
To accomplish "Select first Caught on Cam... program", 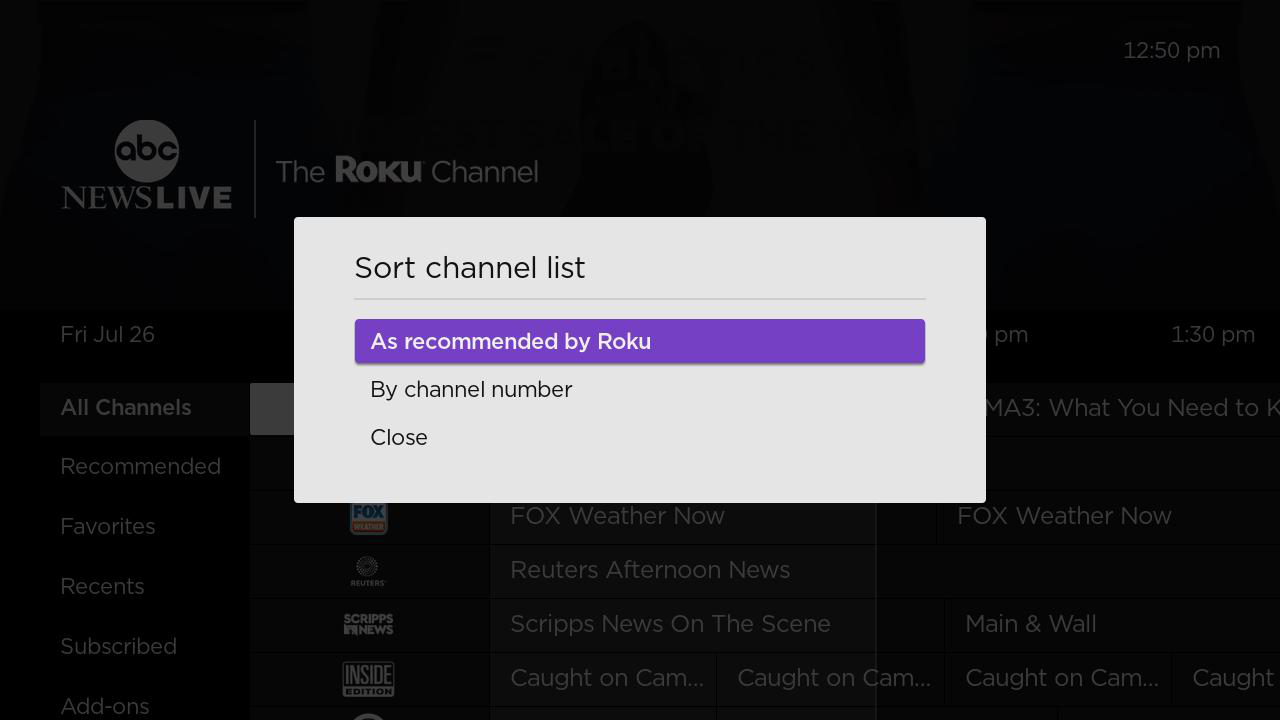I will 603,678.
